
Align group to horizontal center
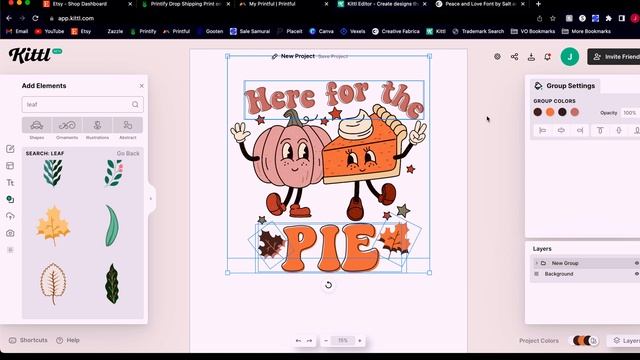click(561, 131)
